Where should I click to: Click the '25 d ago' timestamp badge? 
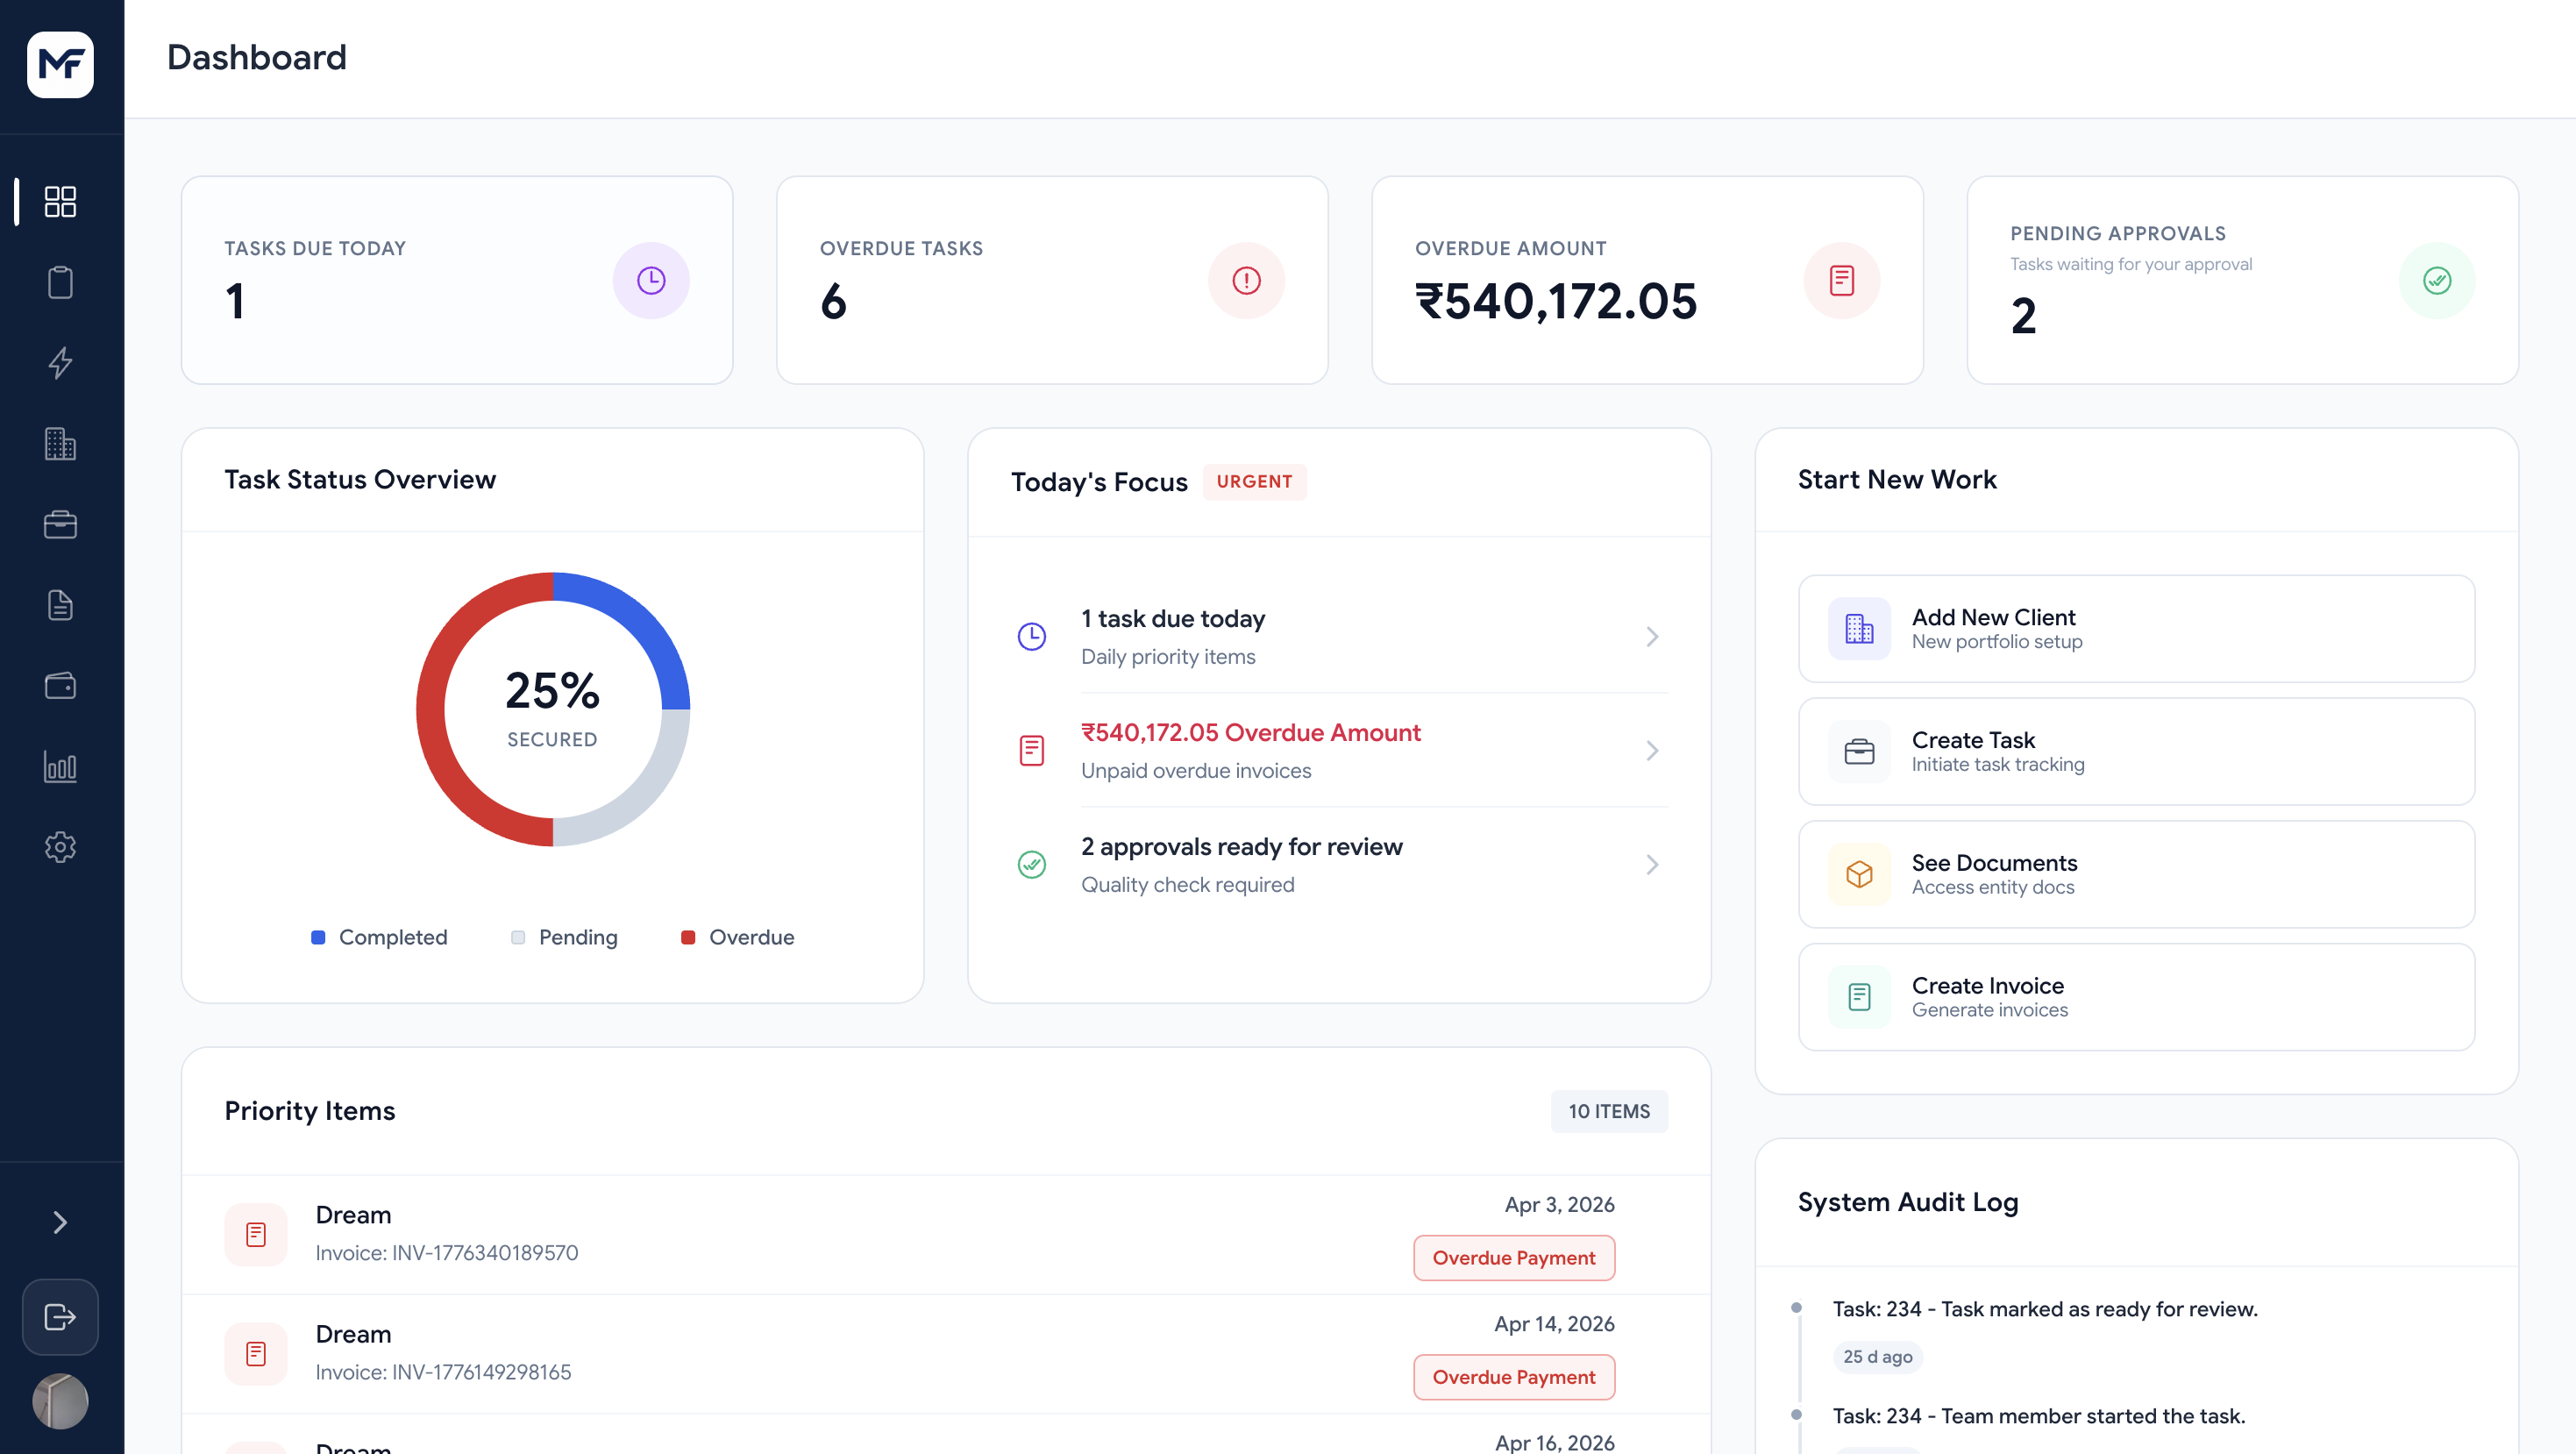(x=1877, y=1357)
